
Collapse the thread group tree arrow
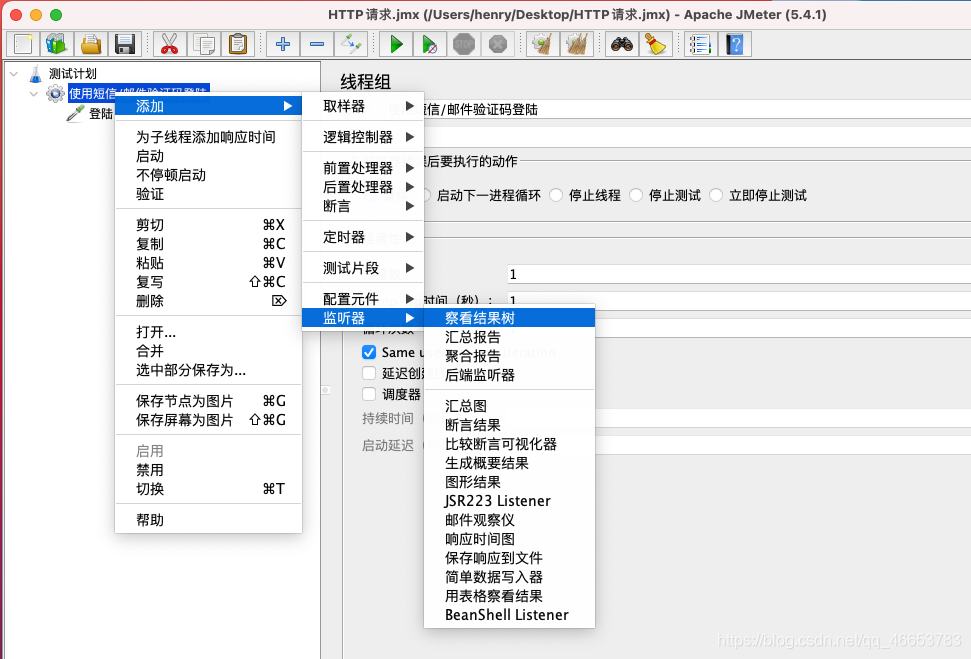click(x=33, y=94)
